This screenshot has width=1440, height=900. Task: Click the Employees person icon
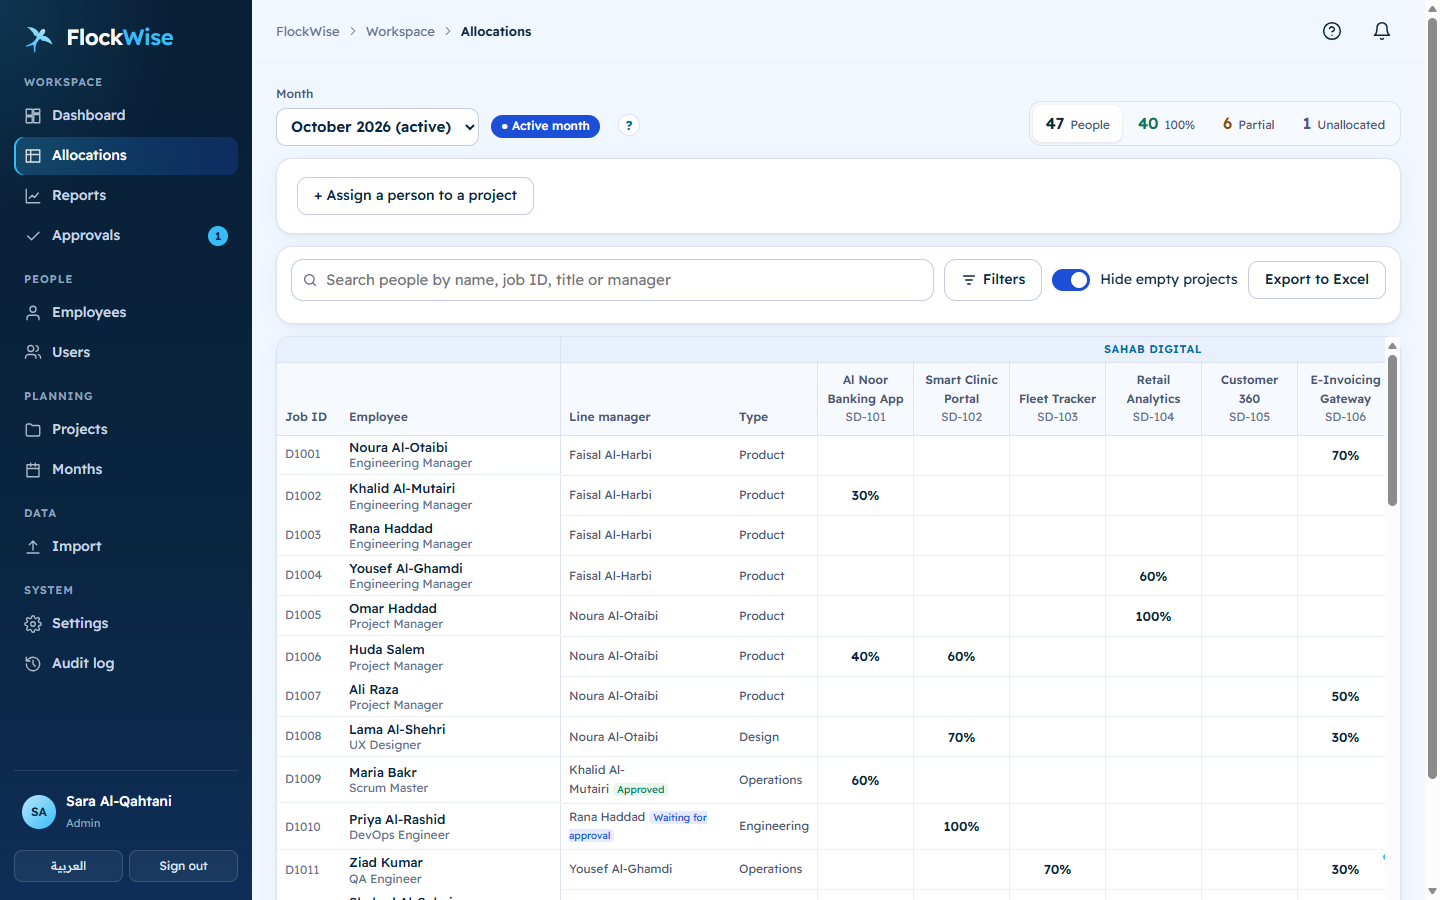pyautogui.click(x=33, y=313)
